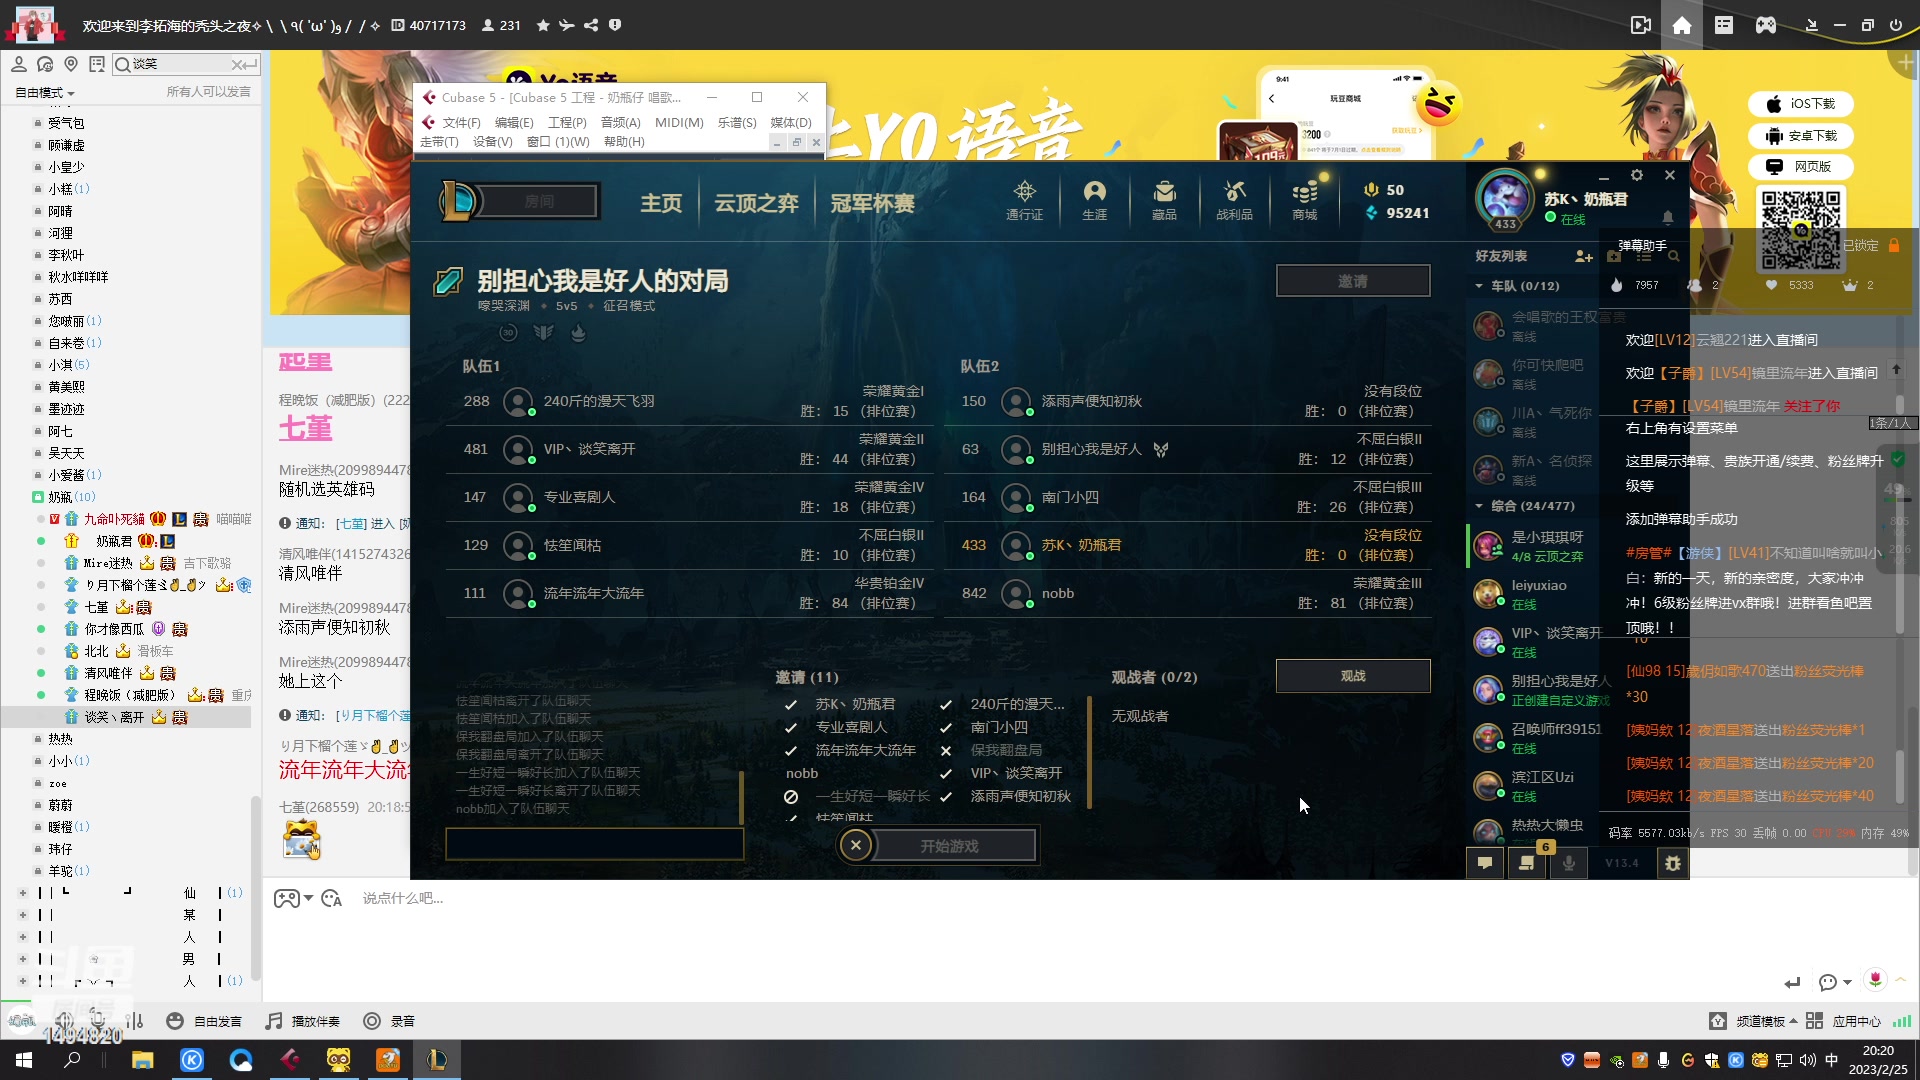The height and width of the screenshot is (1080, 1920).
Task: Click the bug report icon in League client
Action: 1672,862
